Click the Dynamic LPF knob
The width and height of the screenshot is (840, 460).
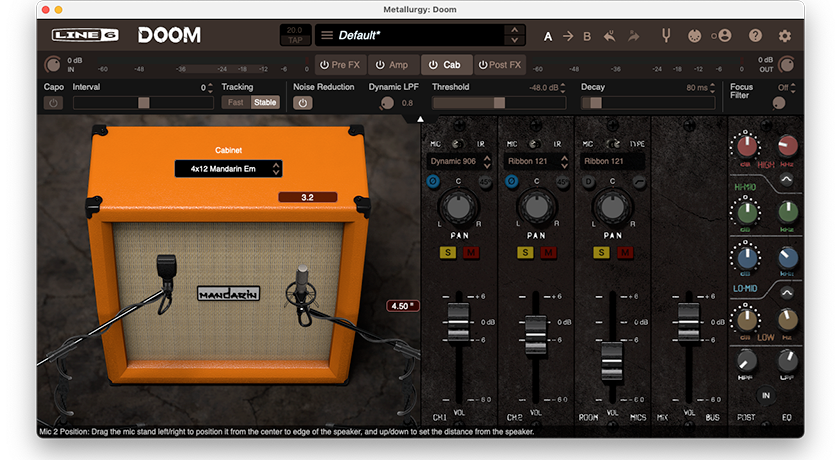coord(387,103)
